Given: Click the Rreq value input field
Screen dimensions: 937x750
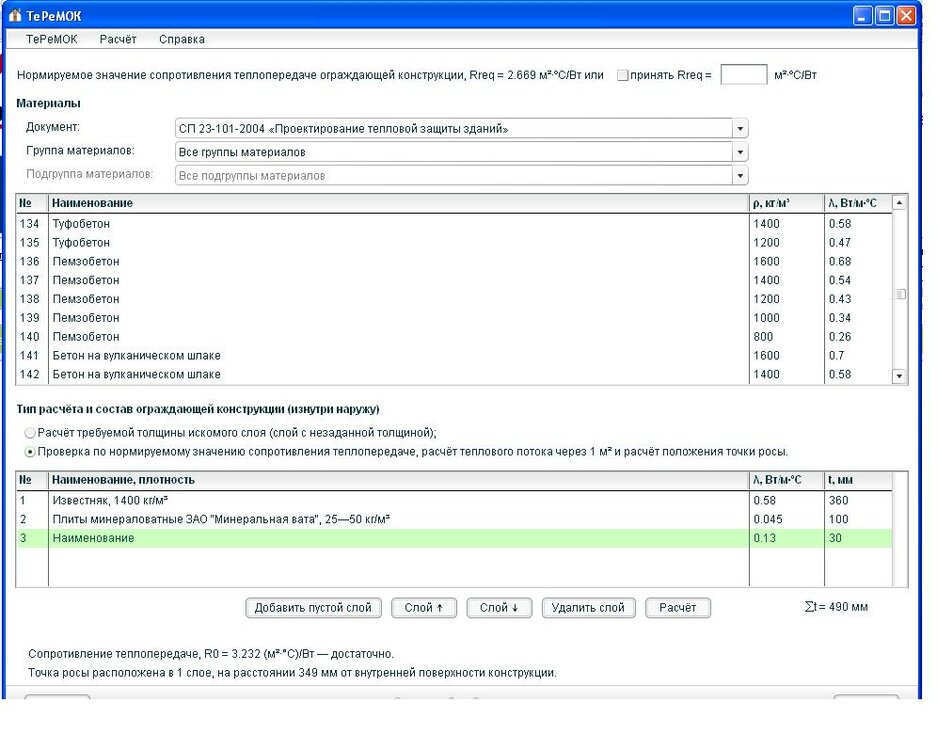Looking at the screenshot, I should pyautogui.click(x=743, y=75).
